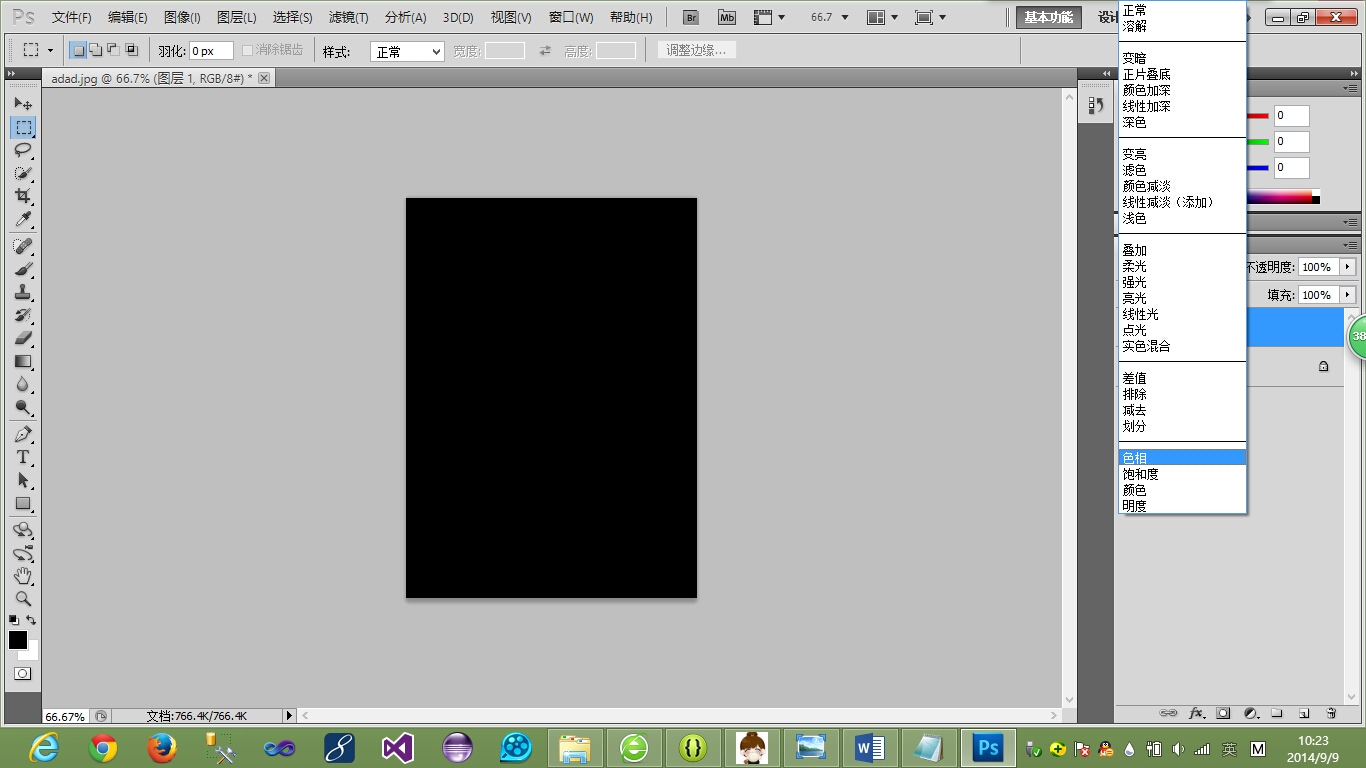Select the Clone Stamp tool
Image resolution: width=1366 pixels, height=768 pixels.
pyautogui.click(x=23, y=292)
